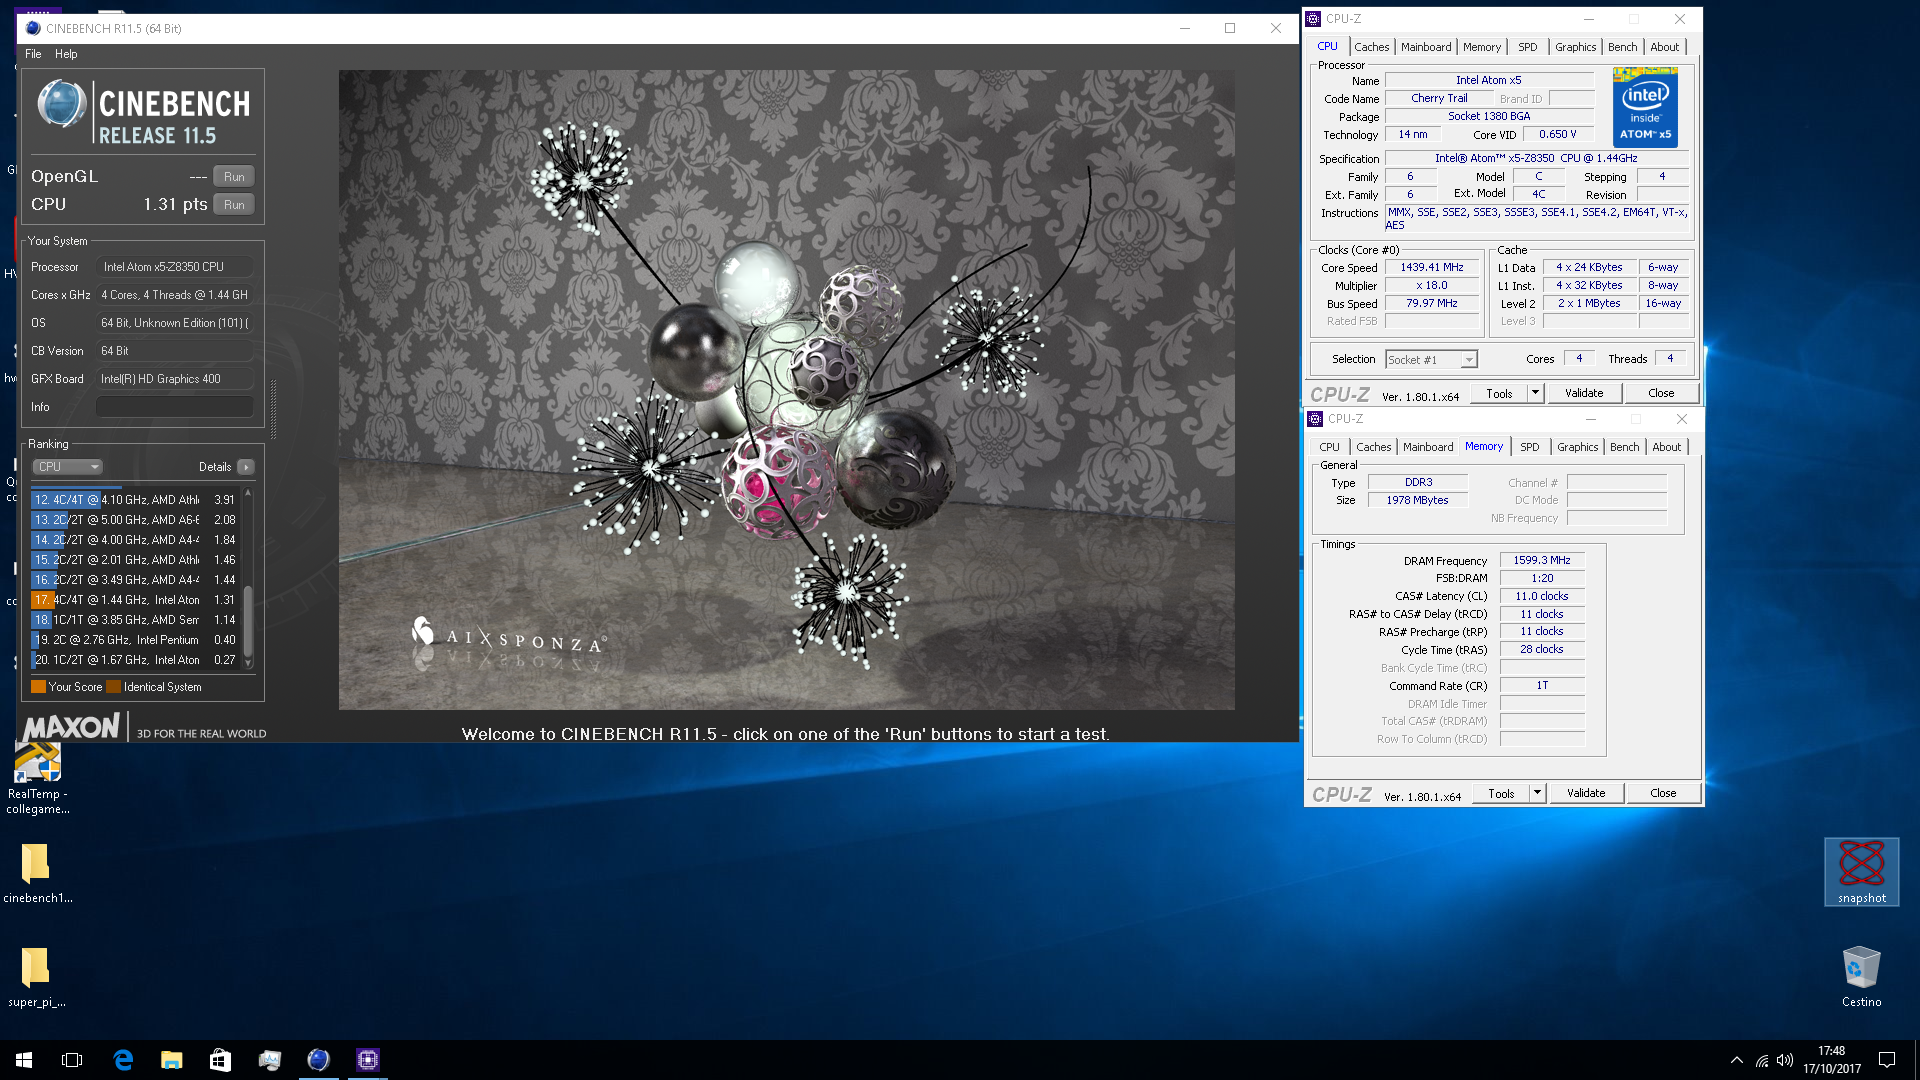Open Mainboard tab in bottom CPU-Z window
The image size is (1920, 1080).
(1427, 447)
